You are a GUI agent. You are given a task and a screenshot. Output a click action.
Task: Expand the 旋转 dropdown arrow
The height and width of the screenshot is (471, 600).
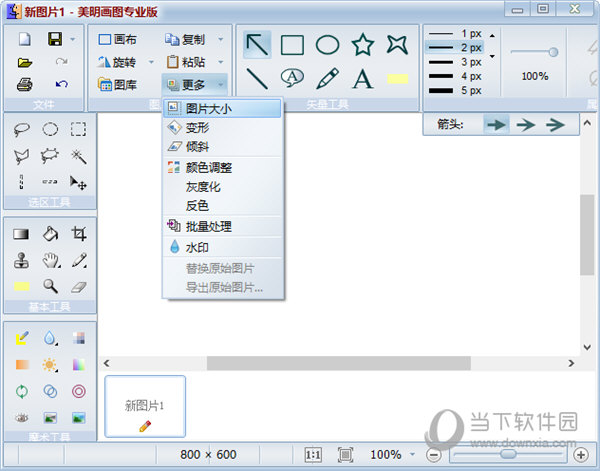click(x=151, y=62)
